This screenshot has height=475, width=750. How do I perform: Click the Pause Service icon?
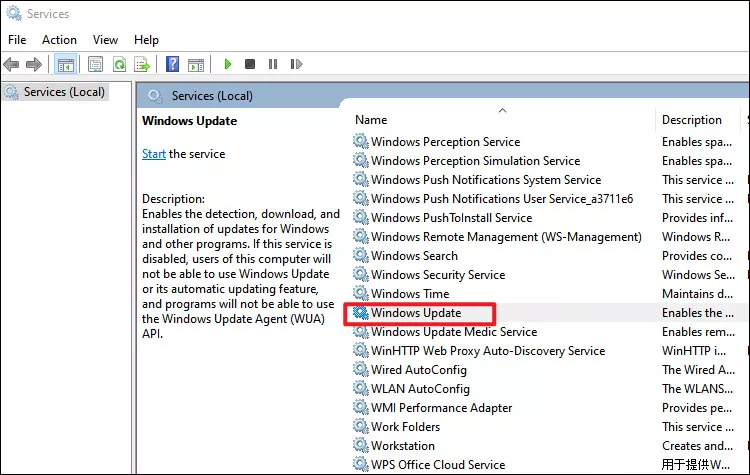pyautogui.click(x=273, y=64)
